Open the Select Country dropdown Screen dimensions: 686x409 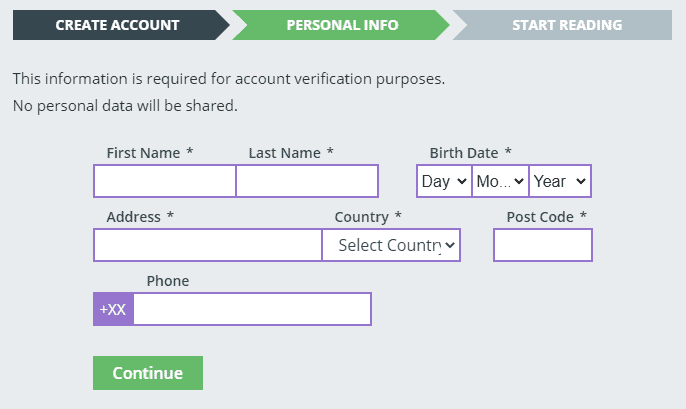tap(391, 245)
